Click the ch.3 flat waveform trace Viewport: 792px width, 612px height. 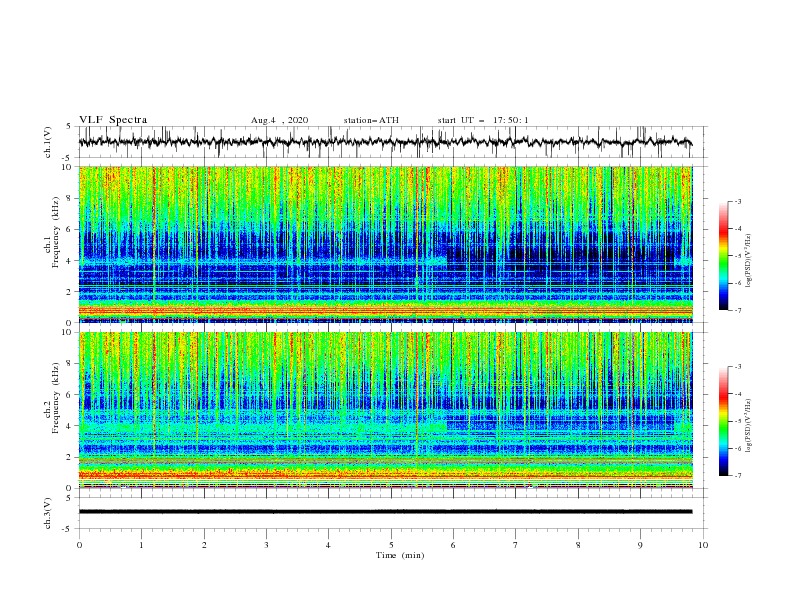coord(385,512)
